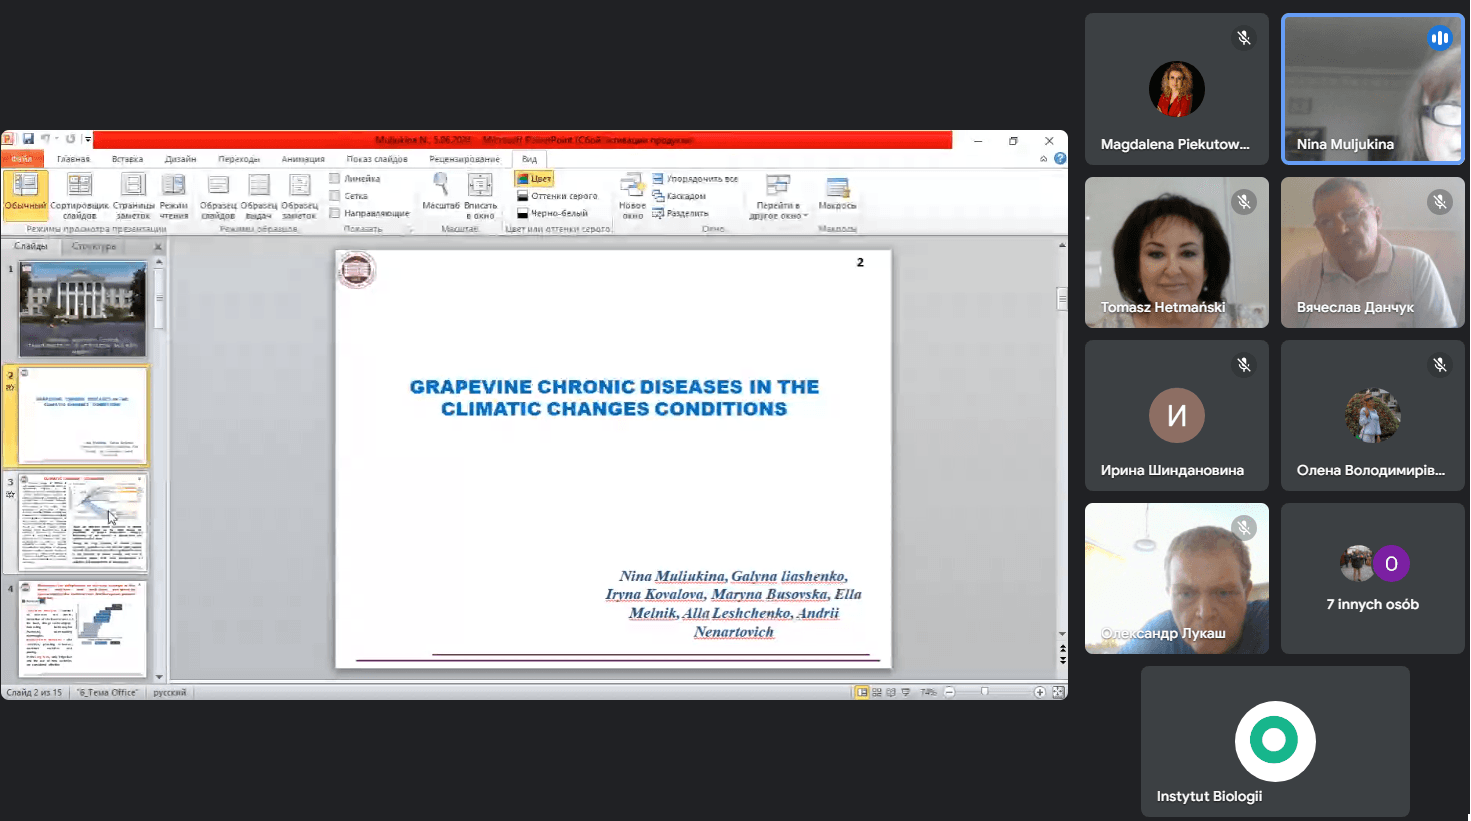1471x821 pixels.
Task: Open the Масштаб zoom dialog
Action: 441,191
